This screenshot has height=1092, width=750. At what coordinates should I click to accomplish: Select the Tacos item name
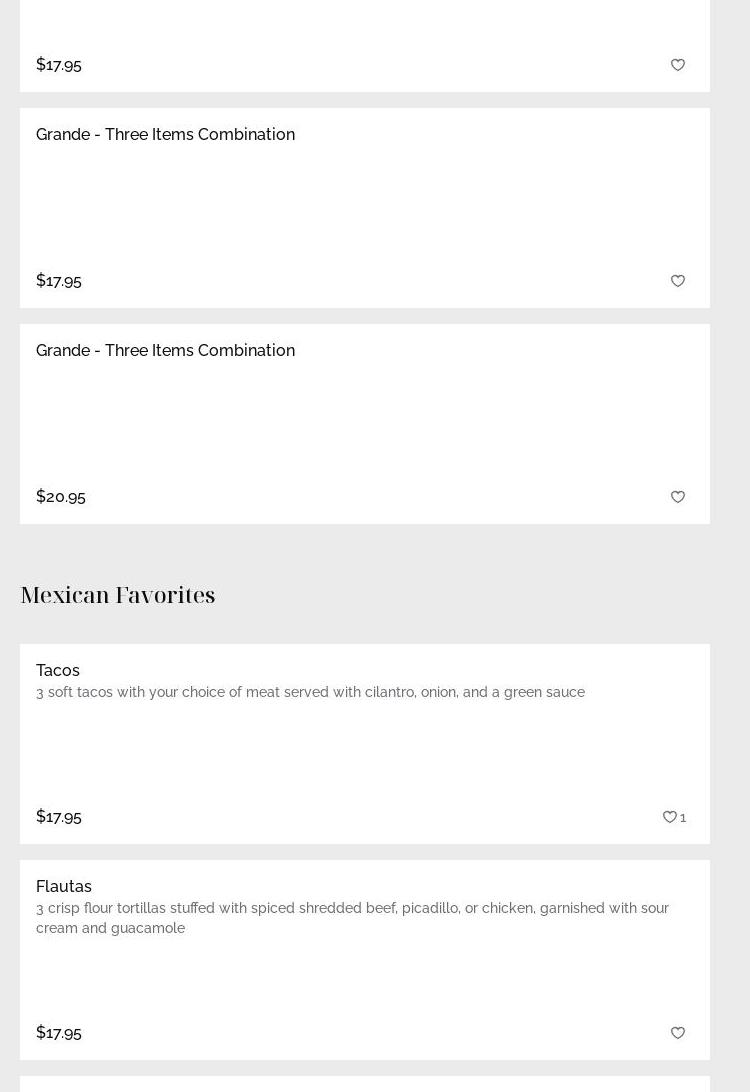58,670
